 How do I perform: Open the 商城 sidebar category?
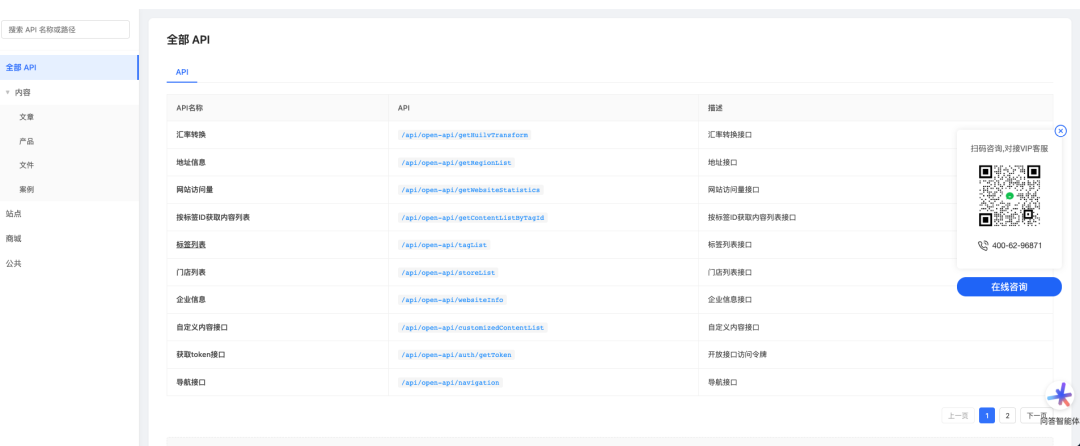coord(14,238)
